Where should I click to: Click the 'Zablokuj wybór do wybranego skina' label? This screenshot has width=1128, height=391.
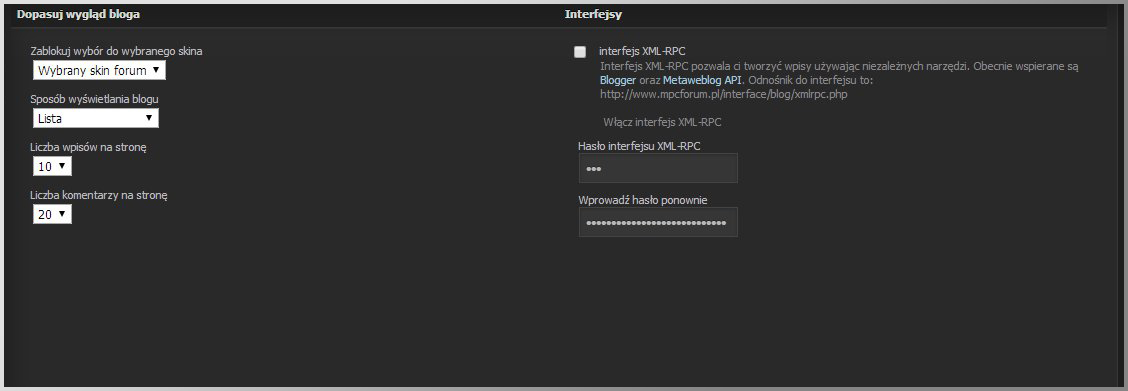pos(117,52)
